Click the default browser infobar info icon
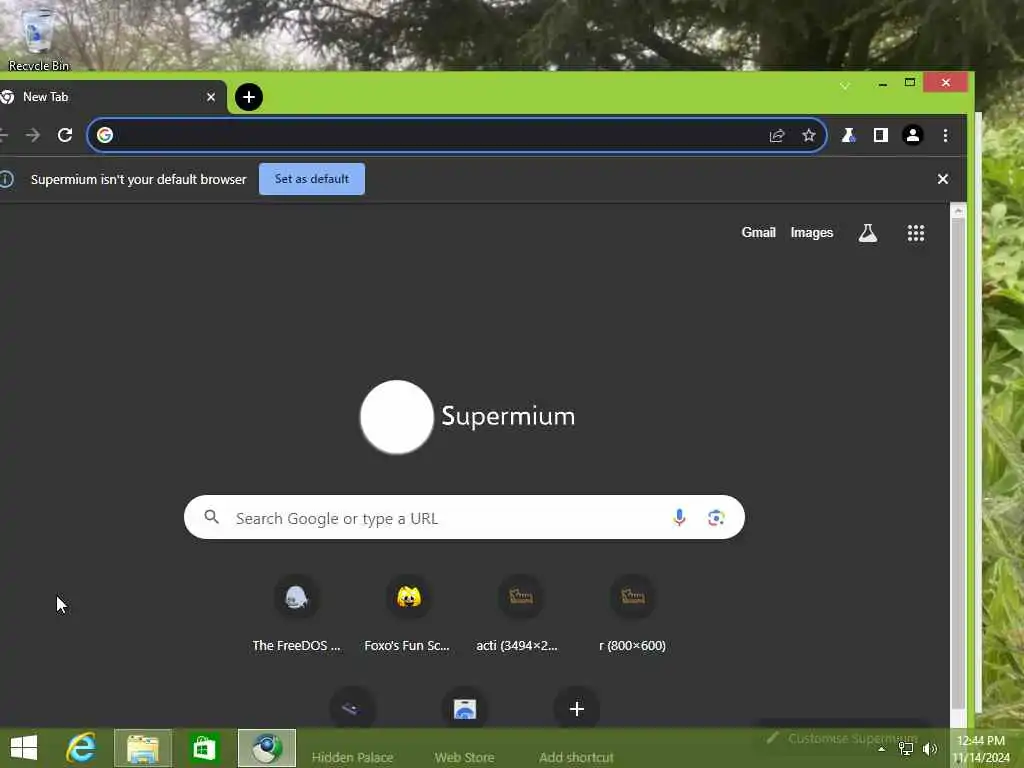 point(7,179)
